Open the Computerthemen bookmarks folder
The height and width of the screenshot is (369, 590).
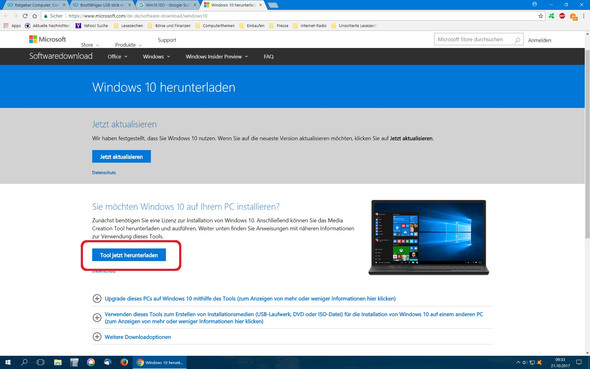pos(215,26)
